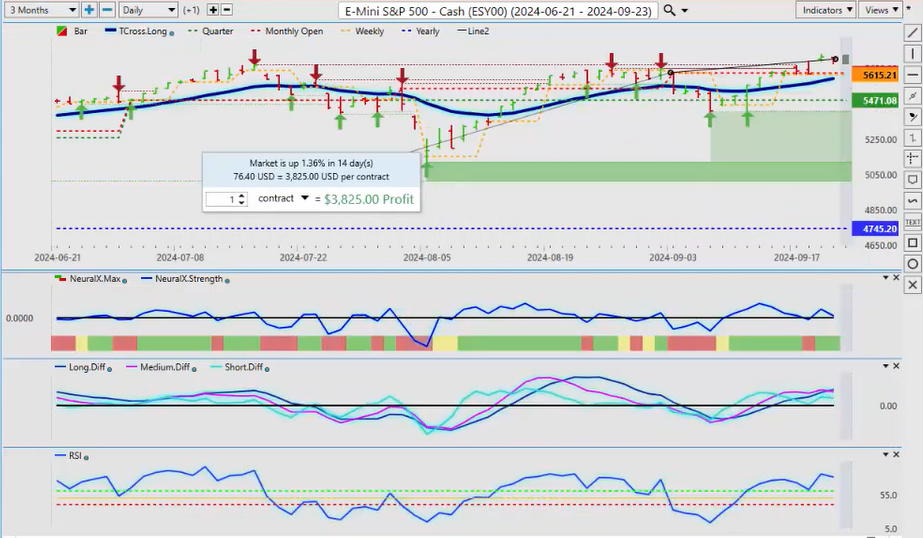Click the green 5471.08 price label
Image resolution: width=923 pixels, height=538 pixels.
875,101
